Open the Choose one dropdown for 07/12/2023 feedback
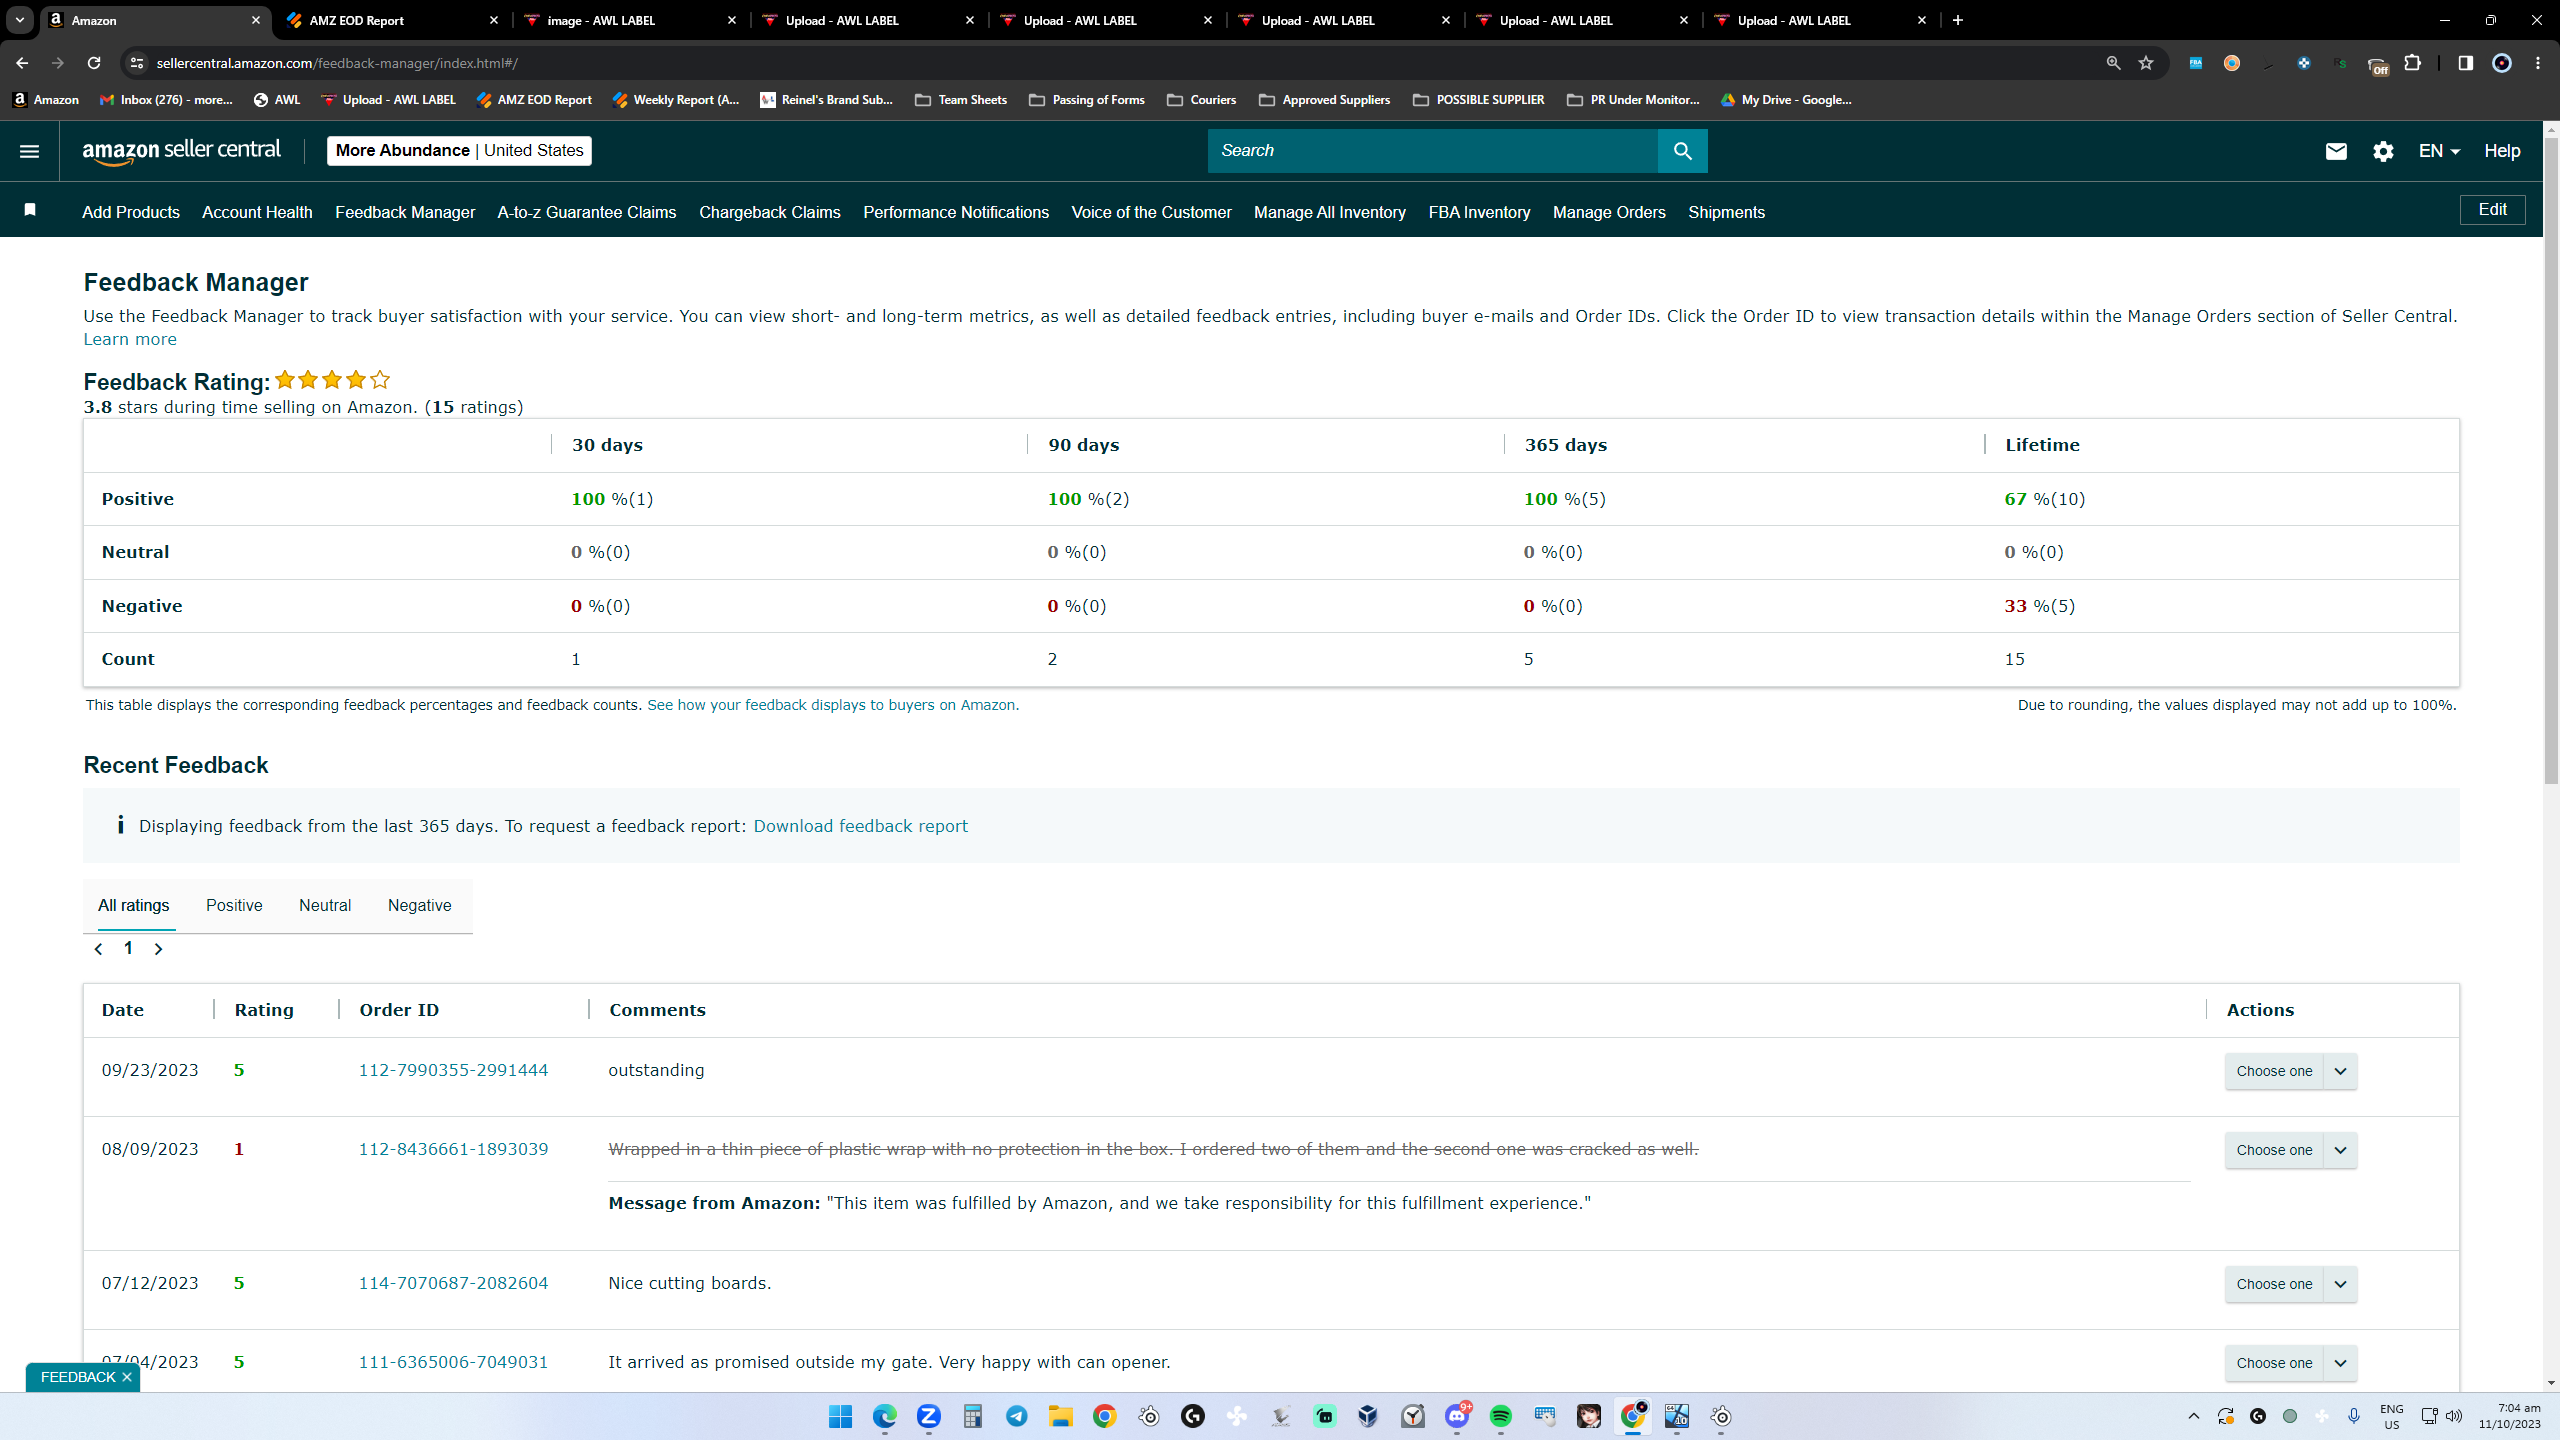 [2290, 1284]
